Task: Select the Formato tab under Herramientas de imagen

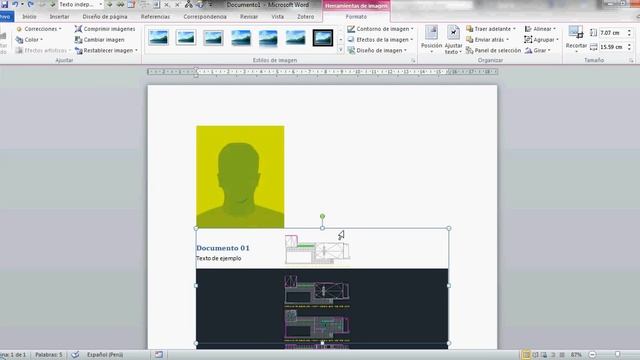Action: [356, 17]
